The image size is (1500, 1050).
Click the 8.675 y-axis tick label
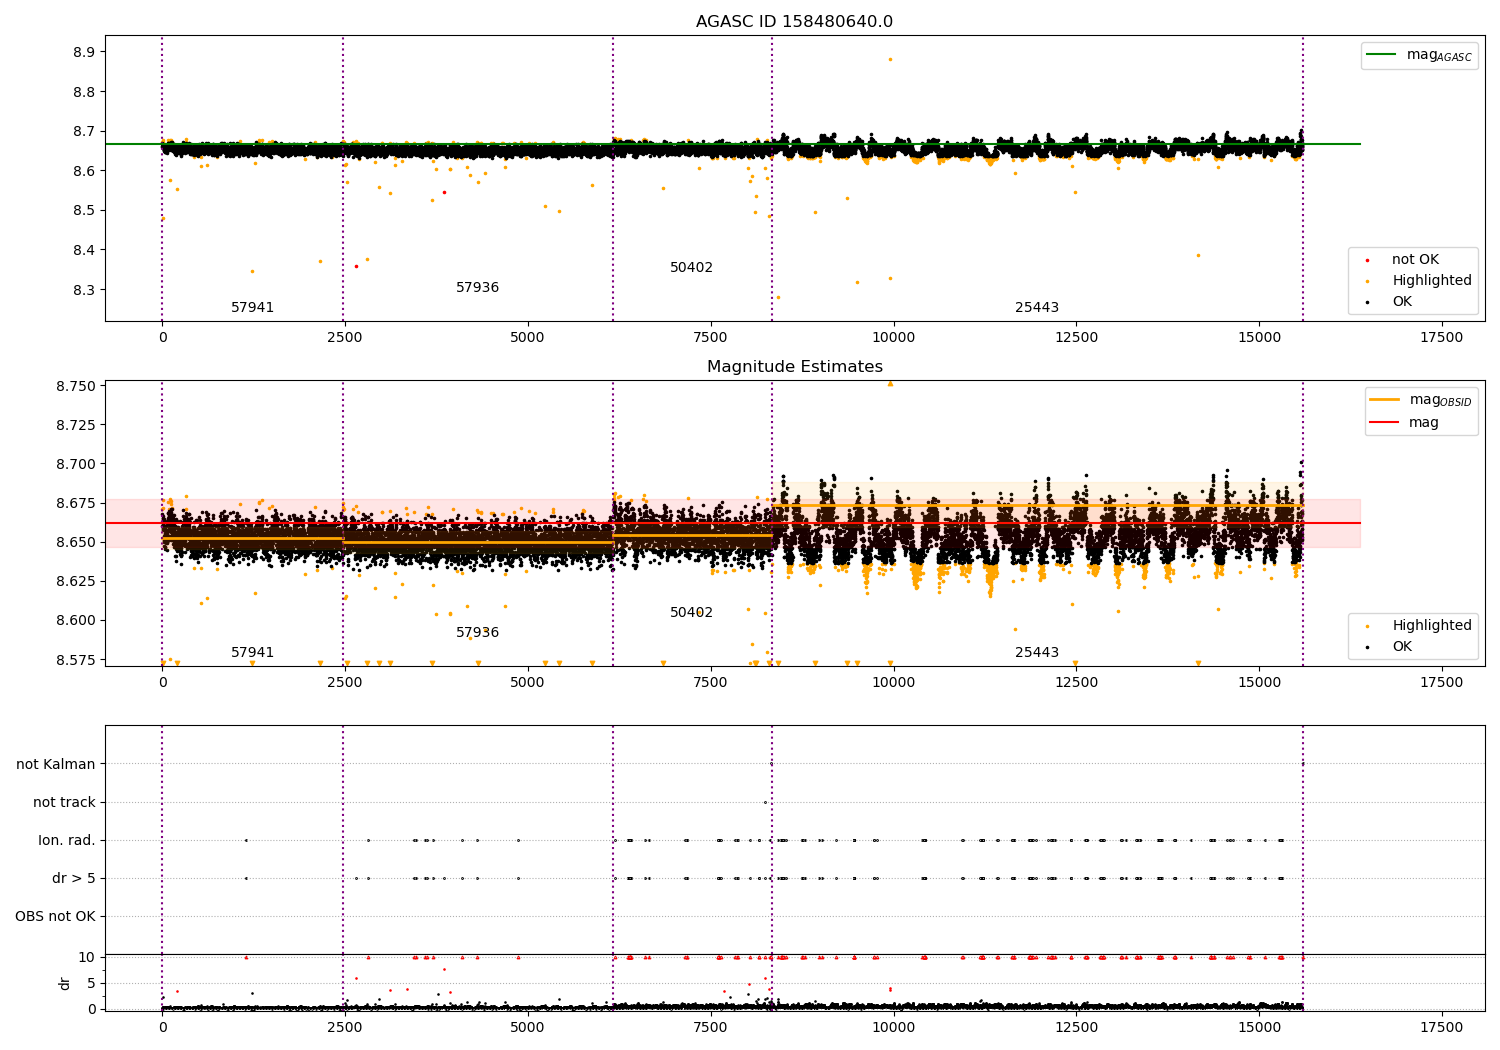74,503
